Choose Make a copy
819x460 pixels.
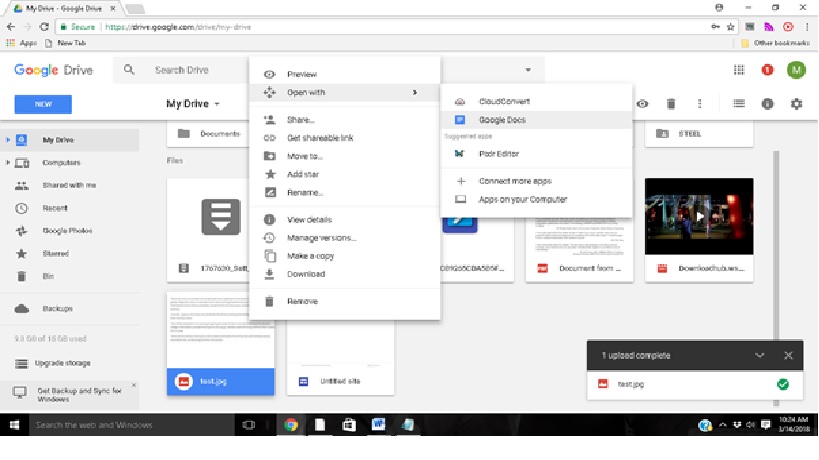tap(345, 256)
